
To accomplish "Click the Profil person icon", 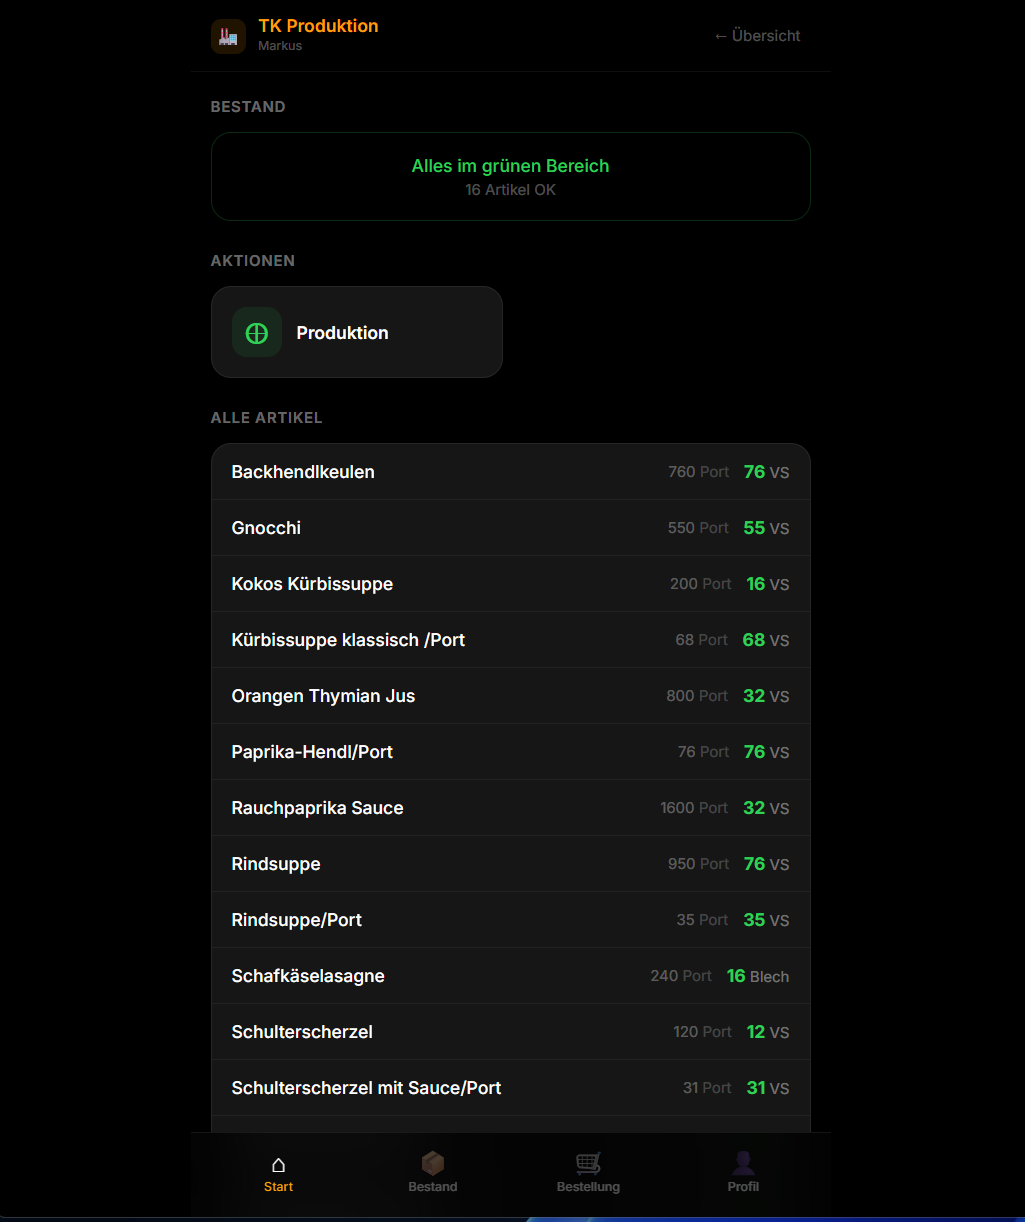I will coord(743,1163).
